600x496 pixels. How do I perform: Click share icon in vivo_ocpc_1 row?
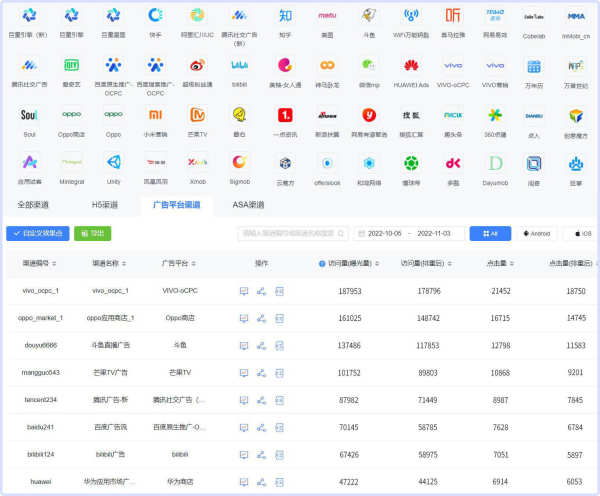261,291
